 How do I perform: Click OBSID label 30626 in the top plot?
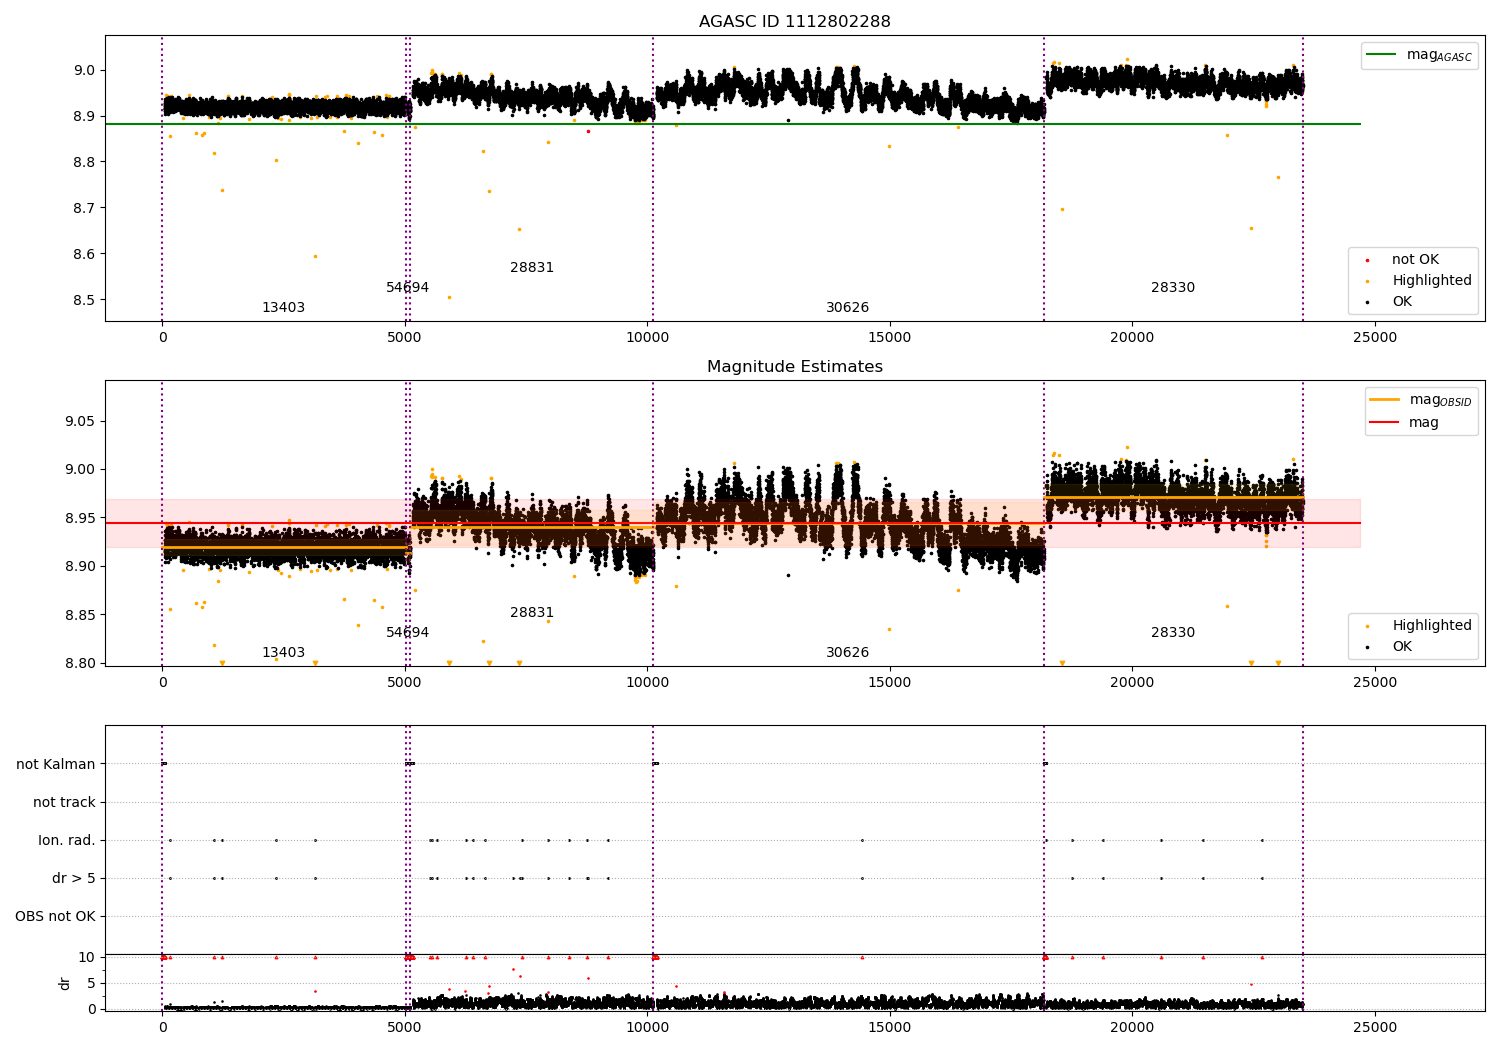pos(847,308)
